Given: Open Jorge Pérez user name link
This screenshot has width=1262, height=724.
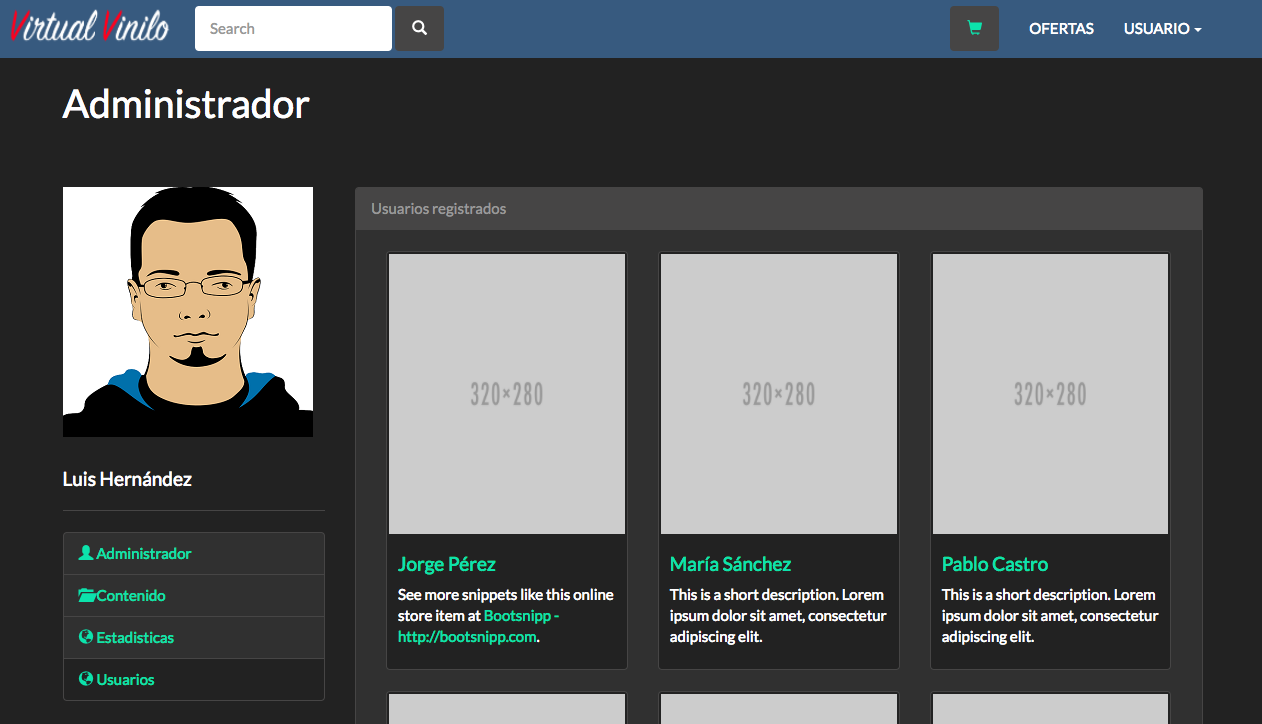Looking at the screenshot, I should pyautogui.click(x=447, y=564).
